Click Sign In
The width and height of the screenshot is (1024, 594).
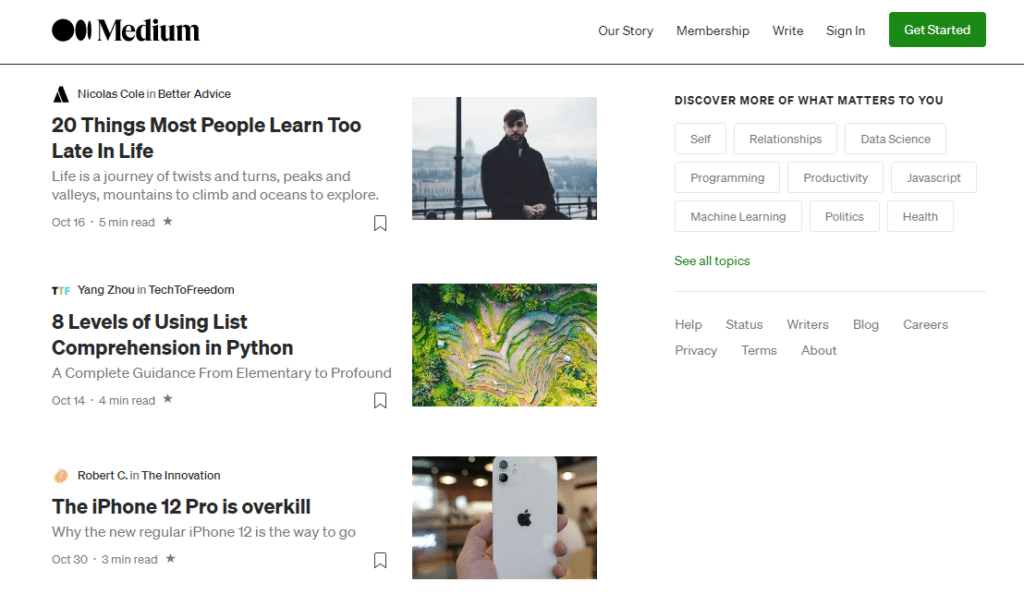coord(845,31)
